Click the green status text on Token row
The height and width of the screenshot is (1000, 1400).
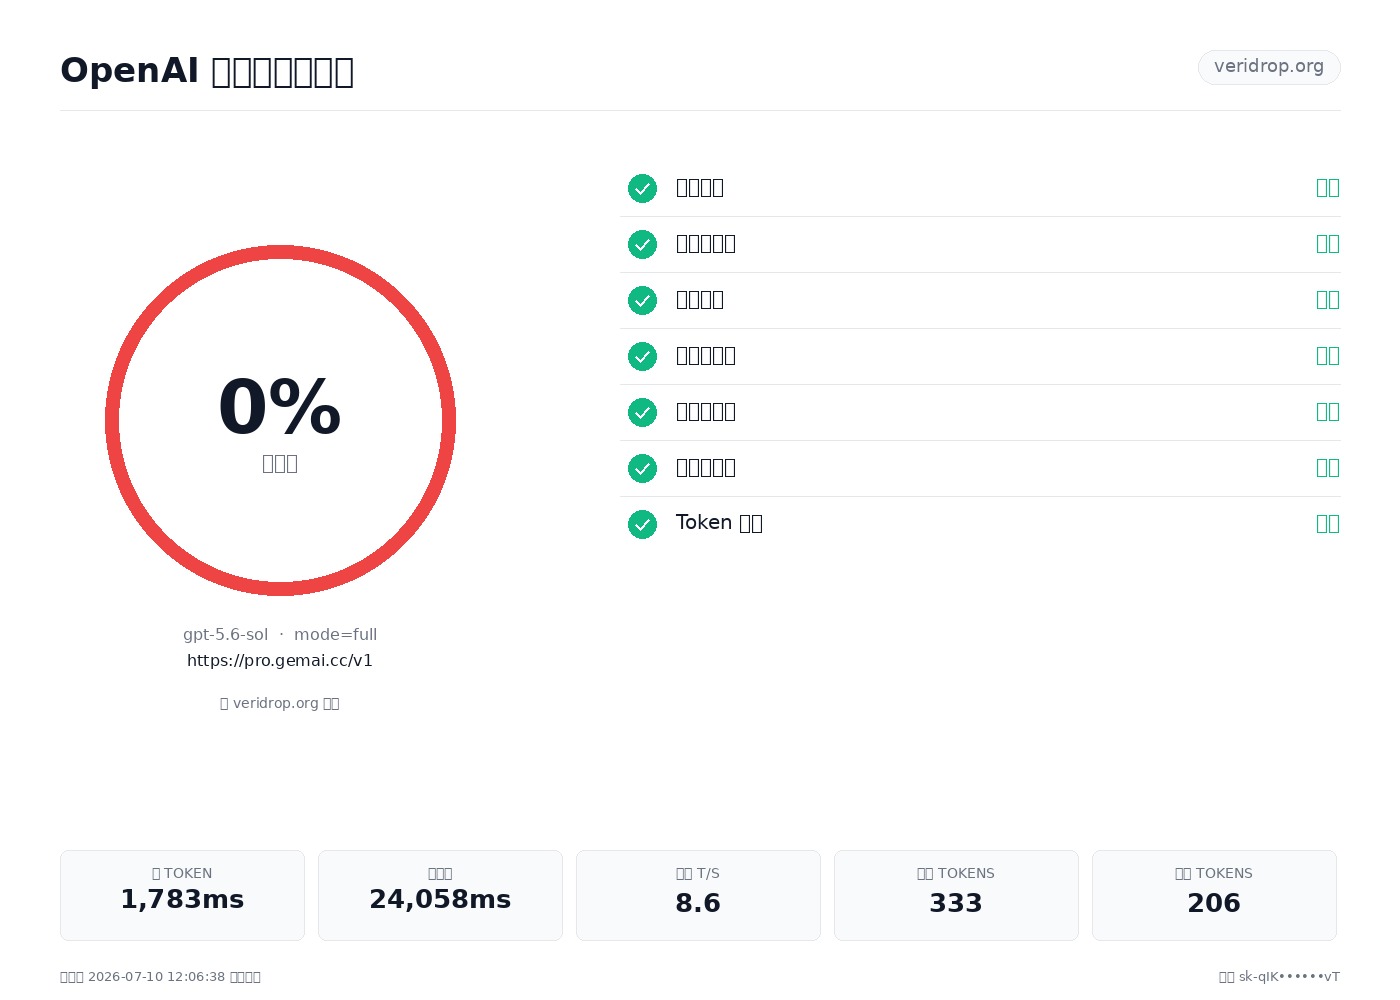pos(1328,524)
